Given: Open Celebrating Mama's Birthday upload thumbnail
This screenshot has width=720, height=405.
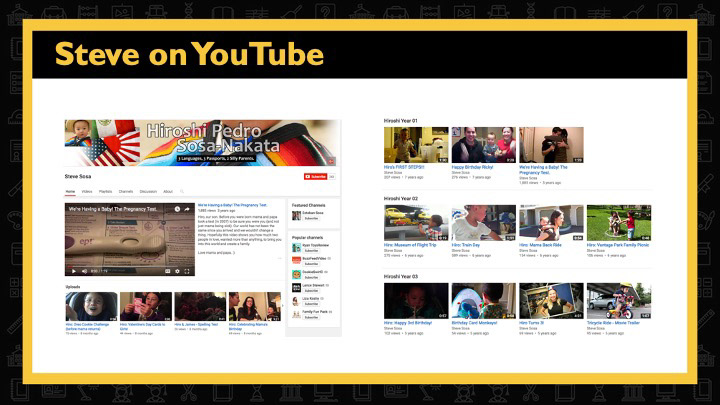Looking at the screenshot, I should coord(255,306).
